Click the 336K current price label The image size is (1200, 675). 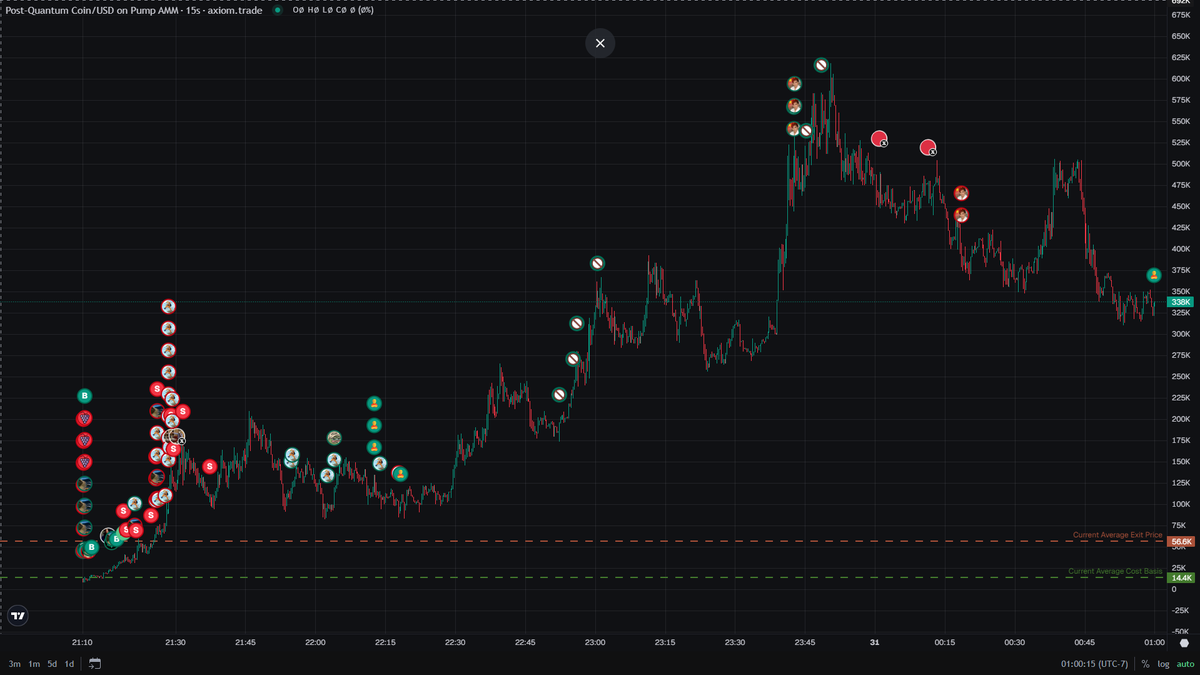click(1181, 302)
